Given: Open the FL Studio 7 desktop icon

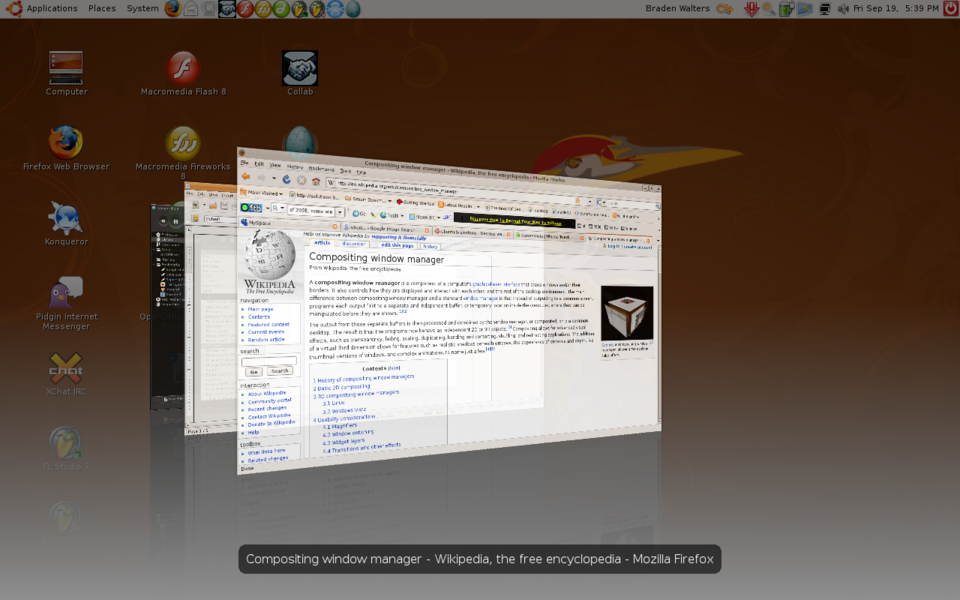Looking at the screenshot, I should click(66, 449).
